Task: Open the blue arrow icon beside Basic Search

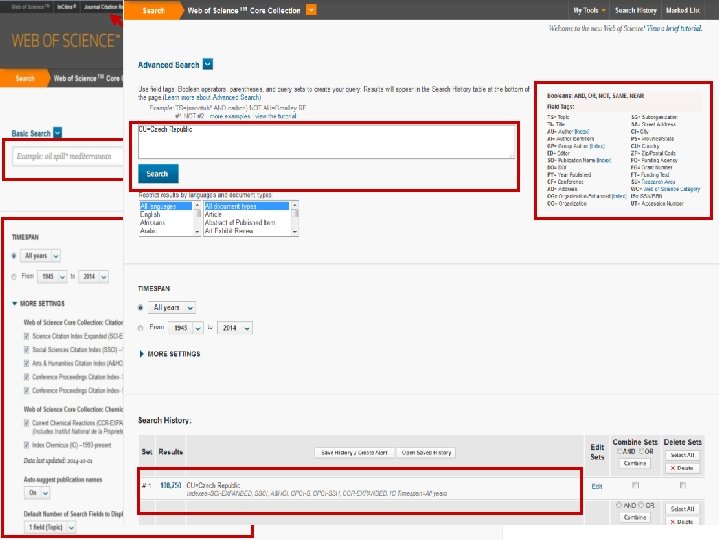Action: click(x=57, y=133)
